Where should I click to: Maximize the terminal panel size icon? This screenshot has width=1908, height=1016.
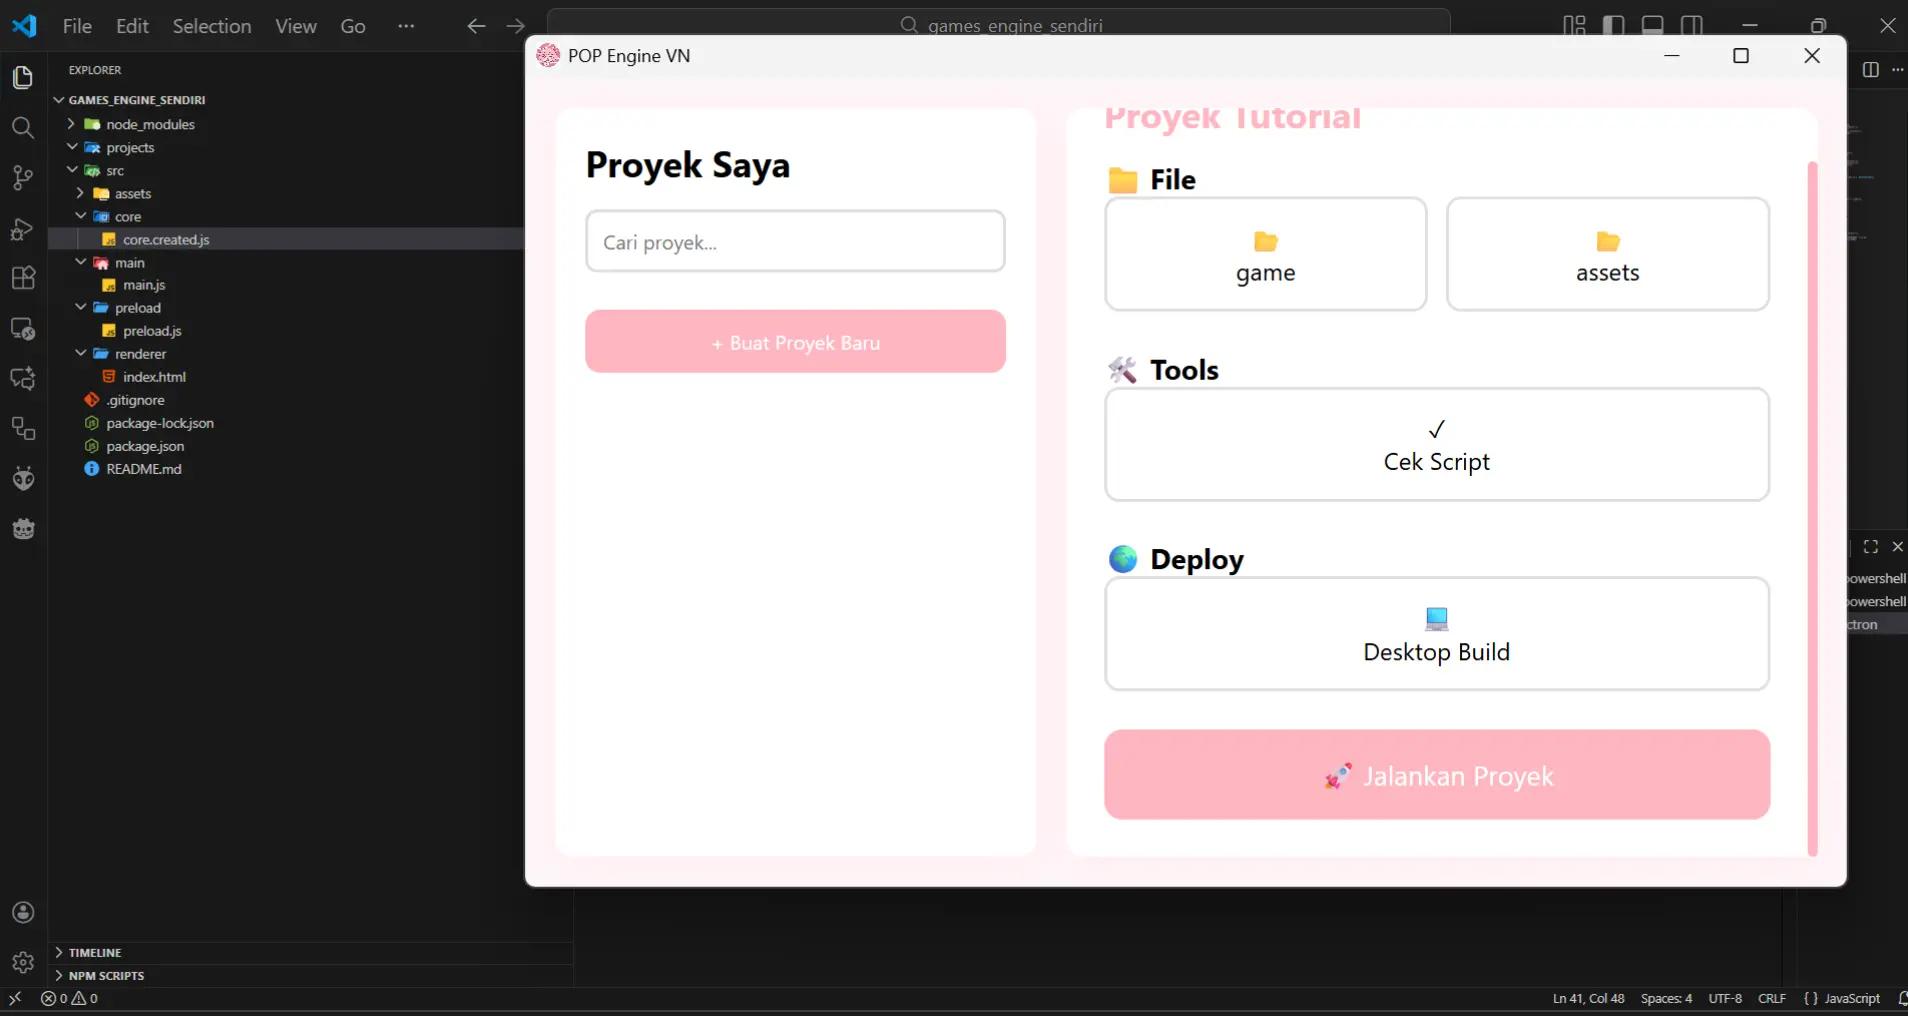(x=1871, y=546)
